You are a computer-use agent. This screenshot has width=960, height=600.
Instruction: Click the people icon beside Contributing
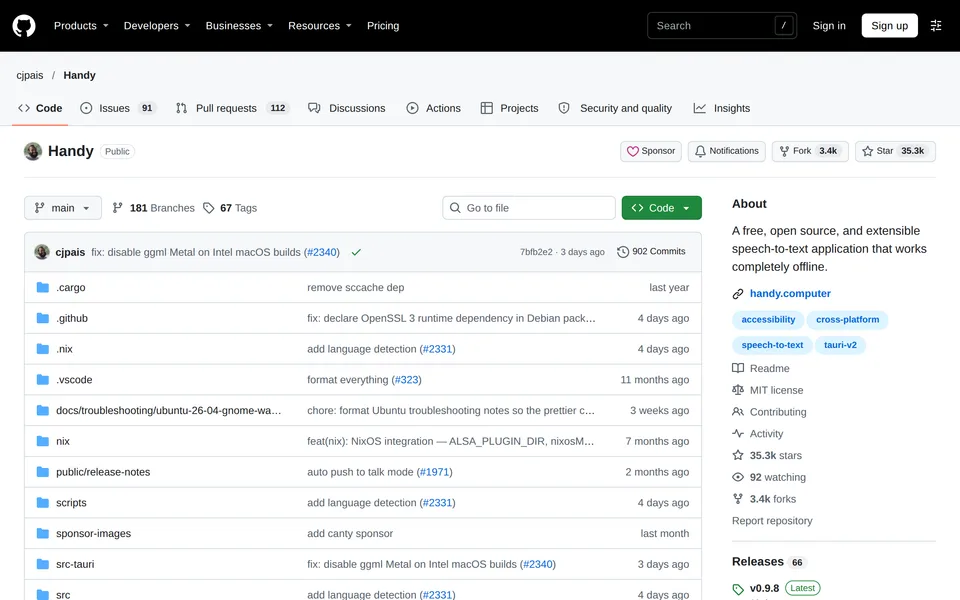tap(738, 412)
